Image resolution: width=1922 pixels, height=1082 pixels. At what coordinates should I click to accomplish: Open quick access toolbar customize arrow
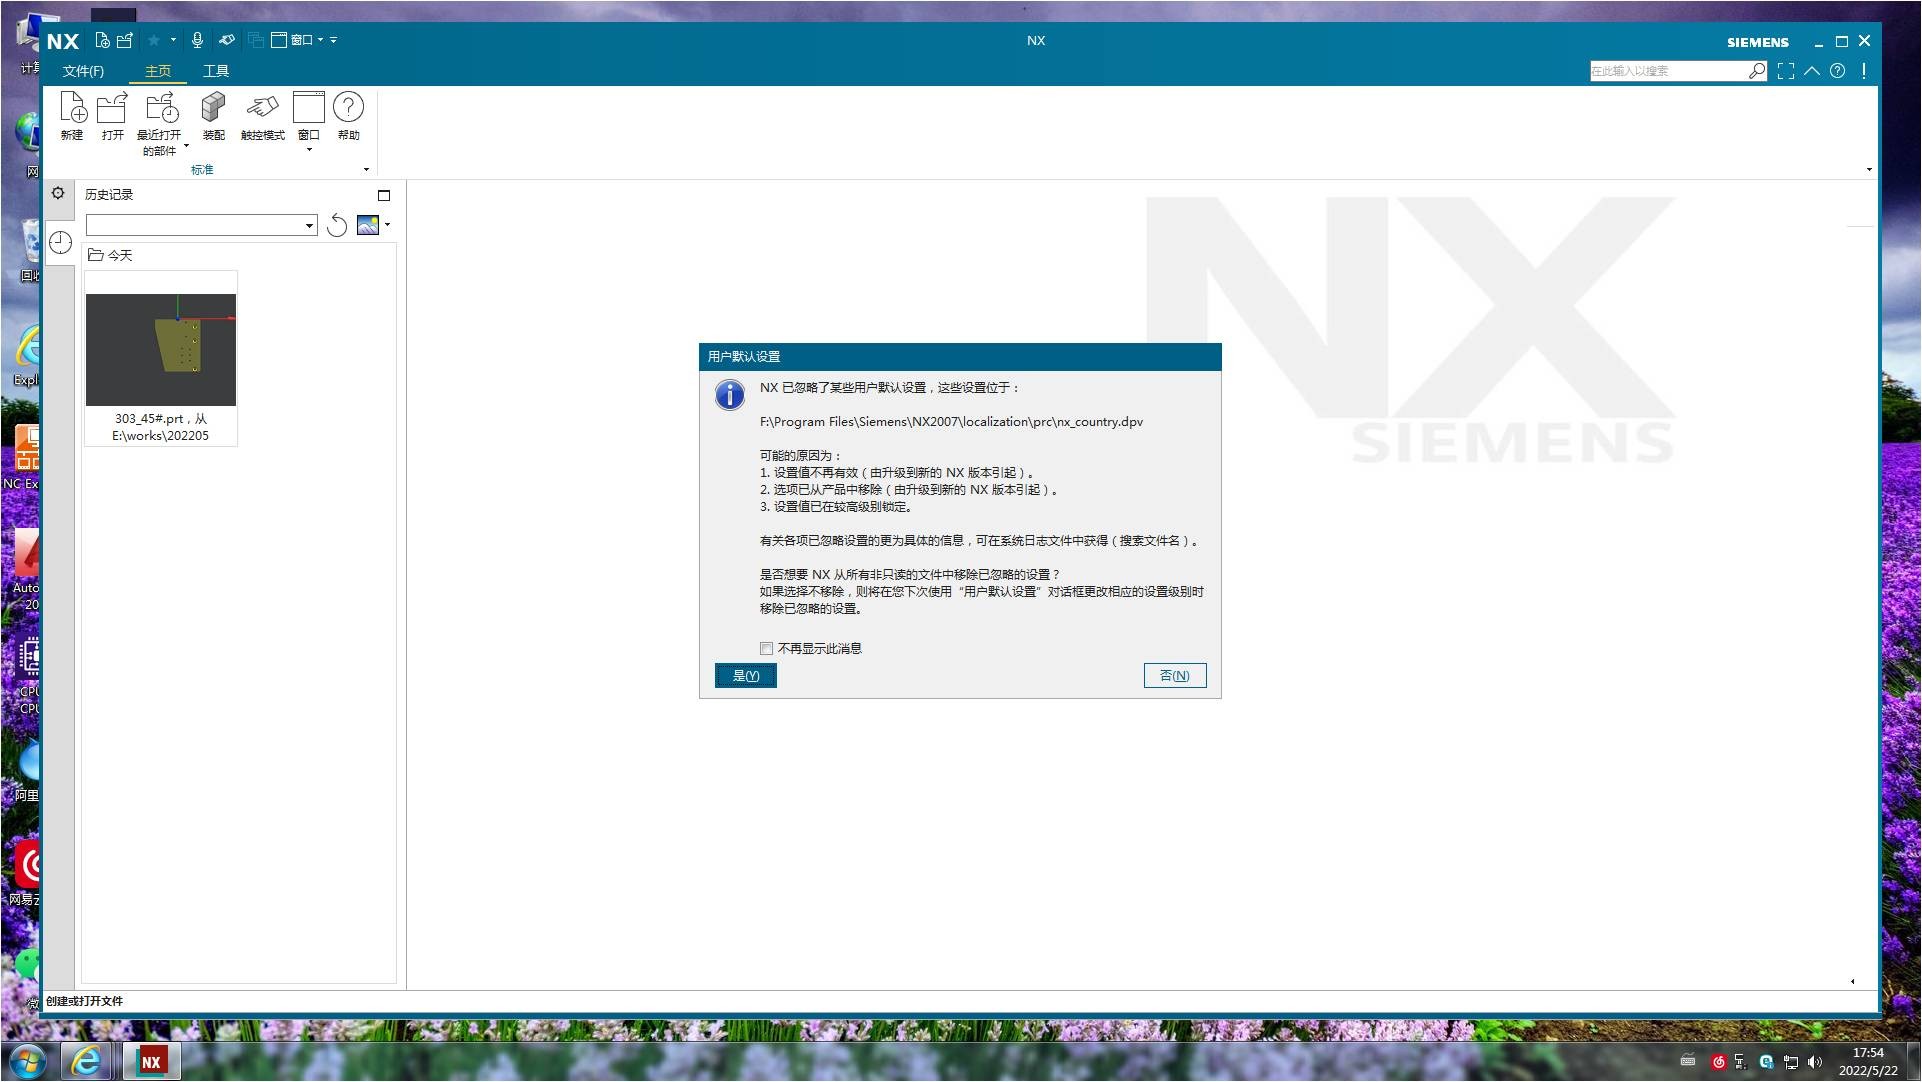pos(334,40)
